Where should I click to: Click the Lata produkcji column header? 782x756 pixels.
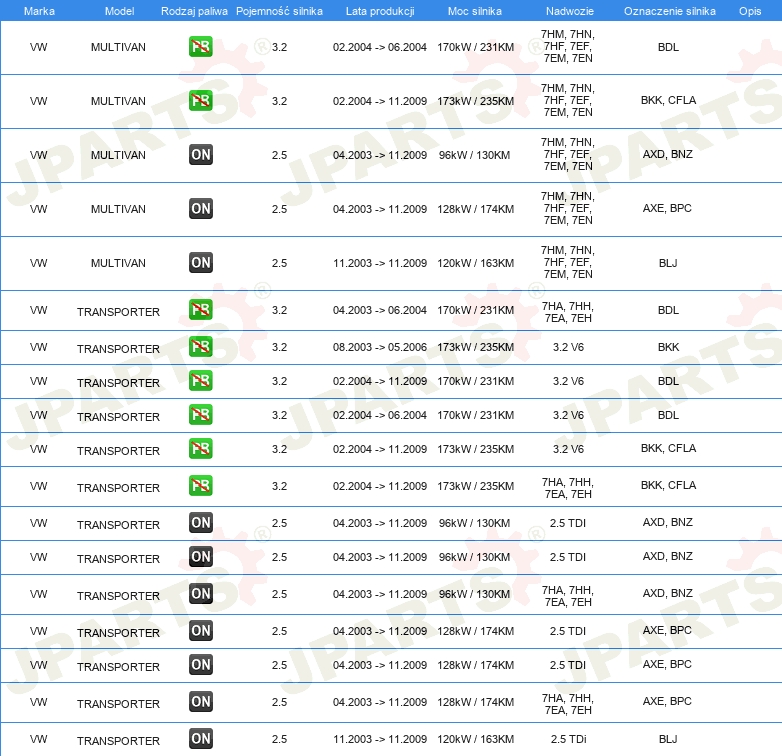pos(379,10)
